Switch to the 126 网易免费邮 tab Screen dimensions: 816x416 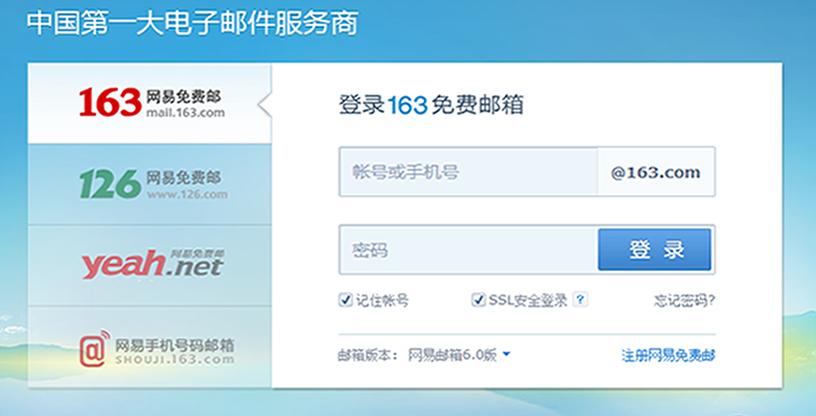pyautogui.click(x=150, y=184)
